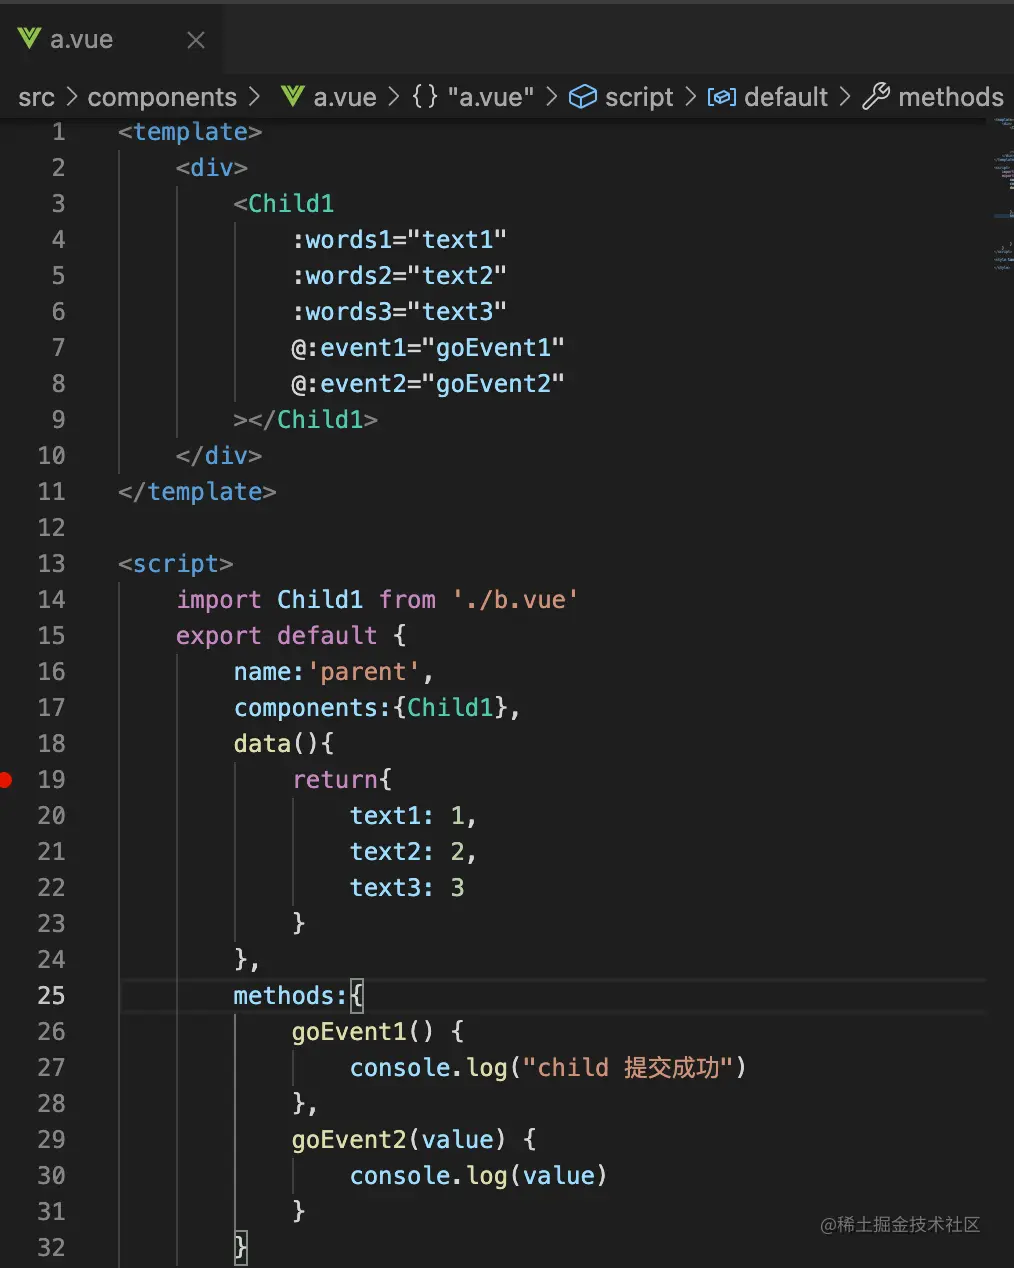
Task: Click the console.log("child 提交成功") statement
Action: coord(548,1068)
